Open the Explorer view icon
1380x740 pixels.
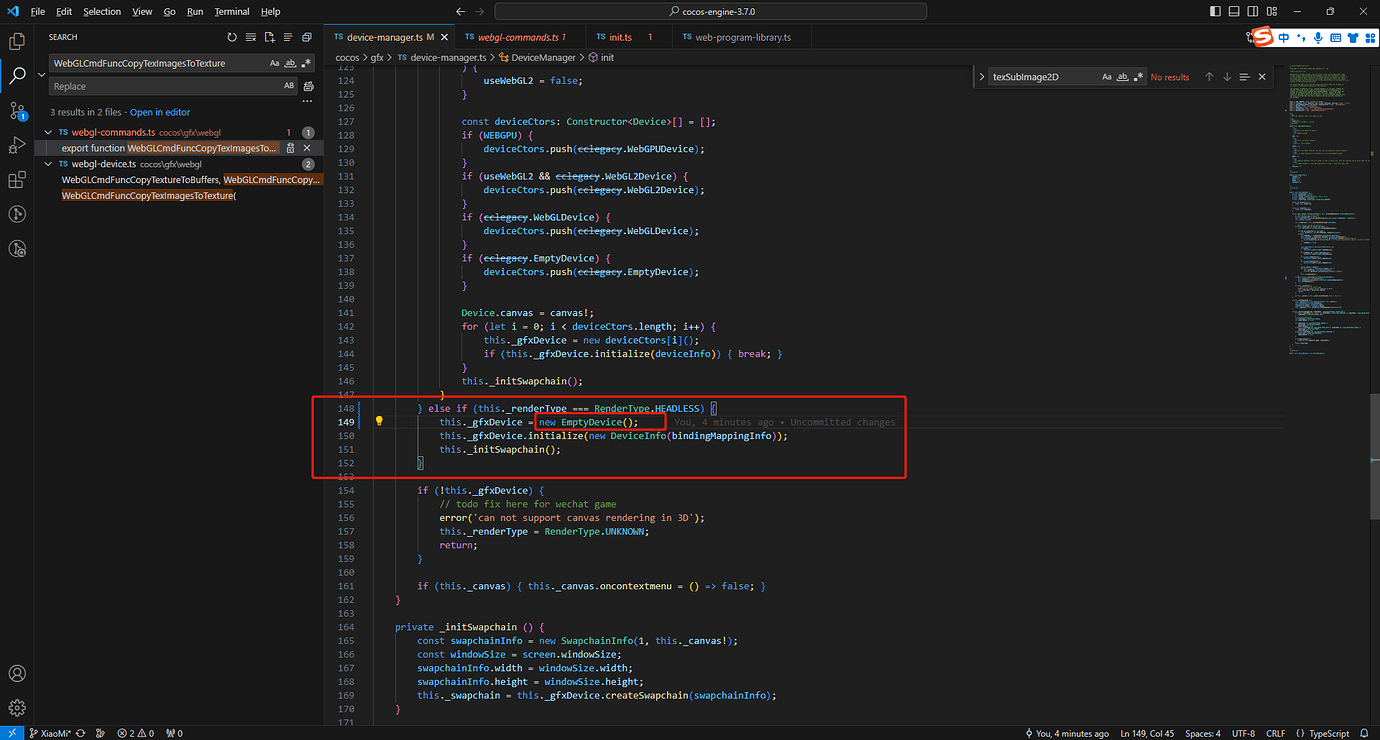16,42
